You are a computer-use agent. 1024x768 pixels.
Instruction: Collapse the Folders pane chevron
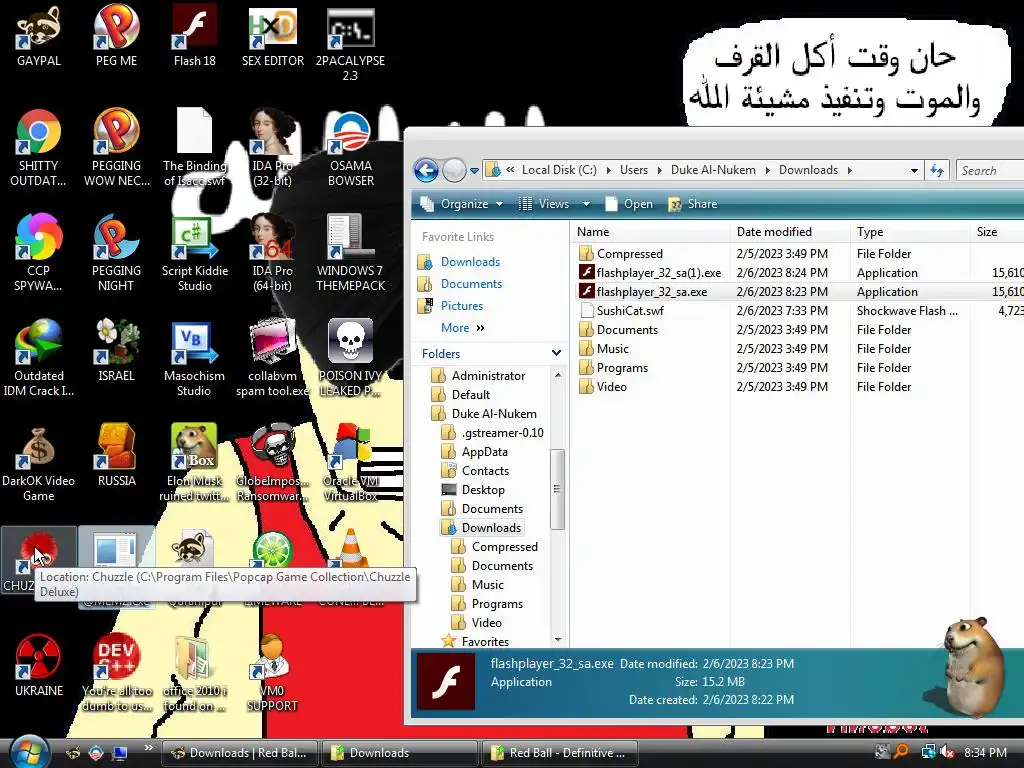(556, 353)
